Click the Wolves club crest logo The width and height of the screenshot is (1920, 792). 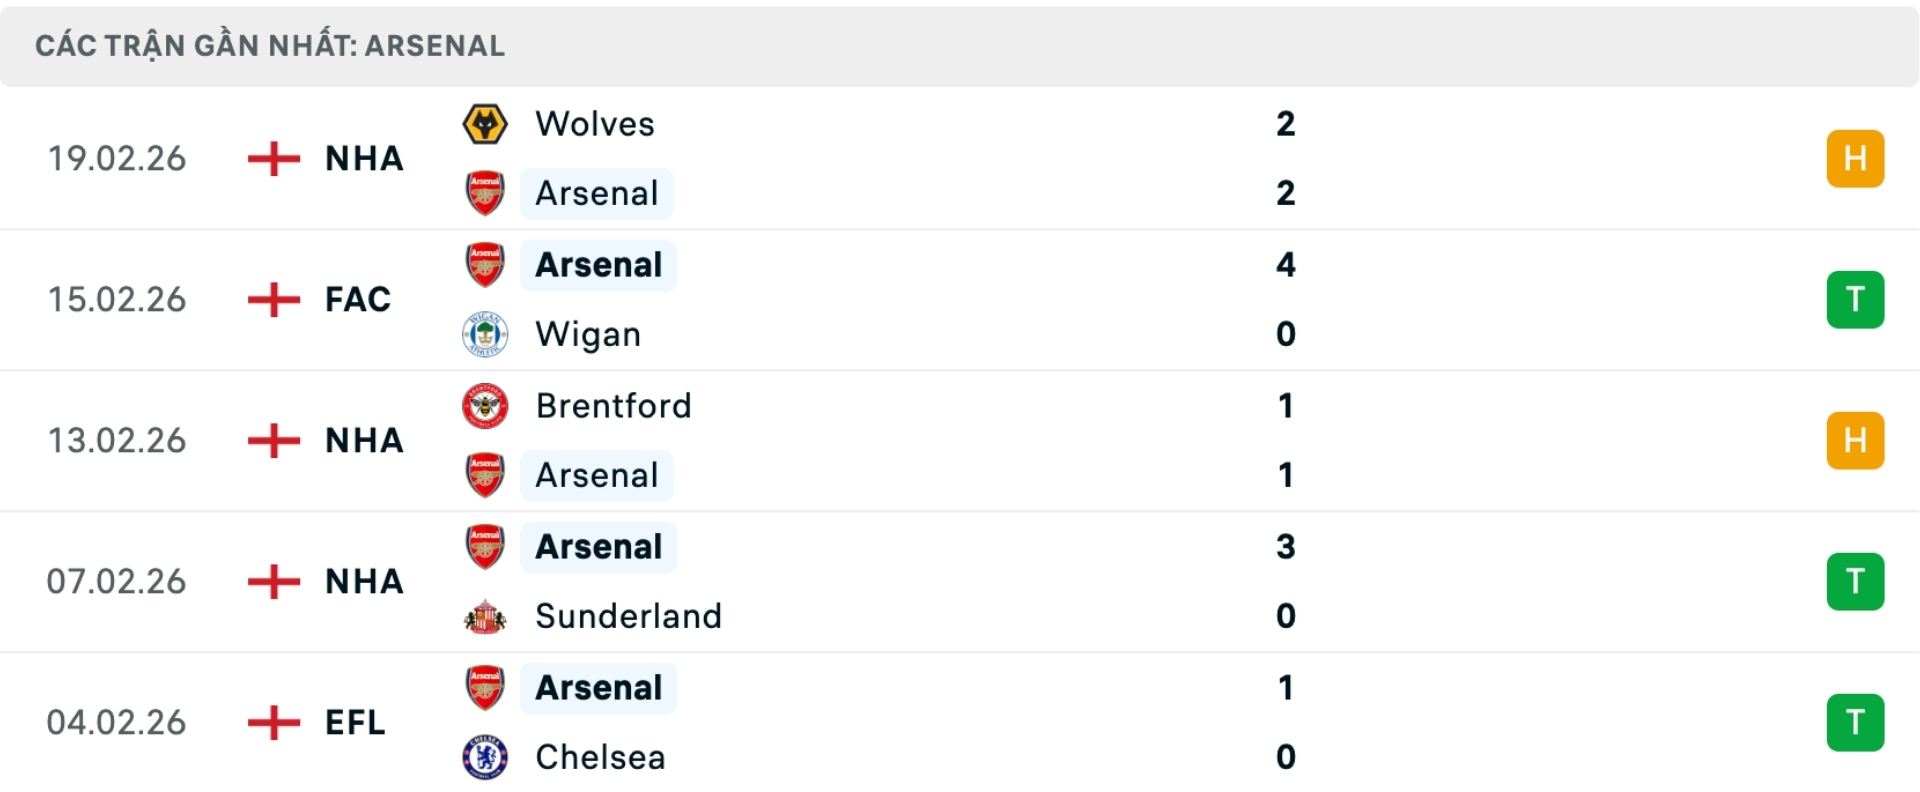(485, 124)
